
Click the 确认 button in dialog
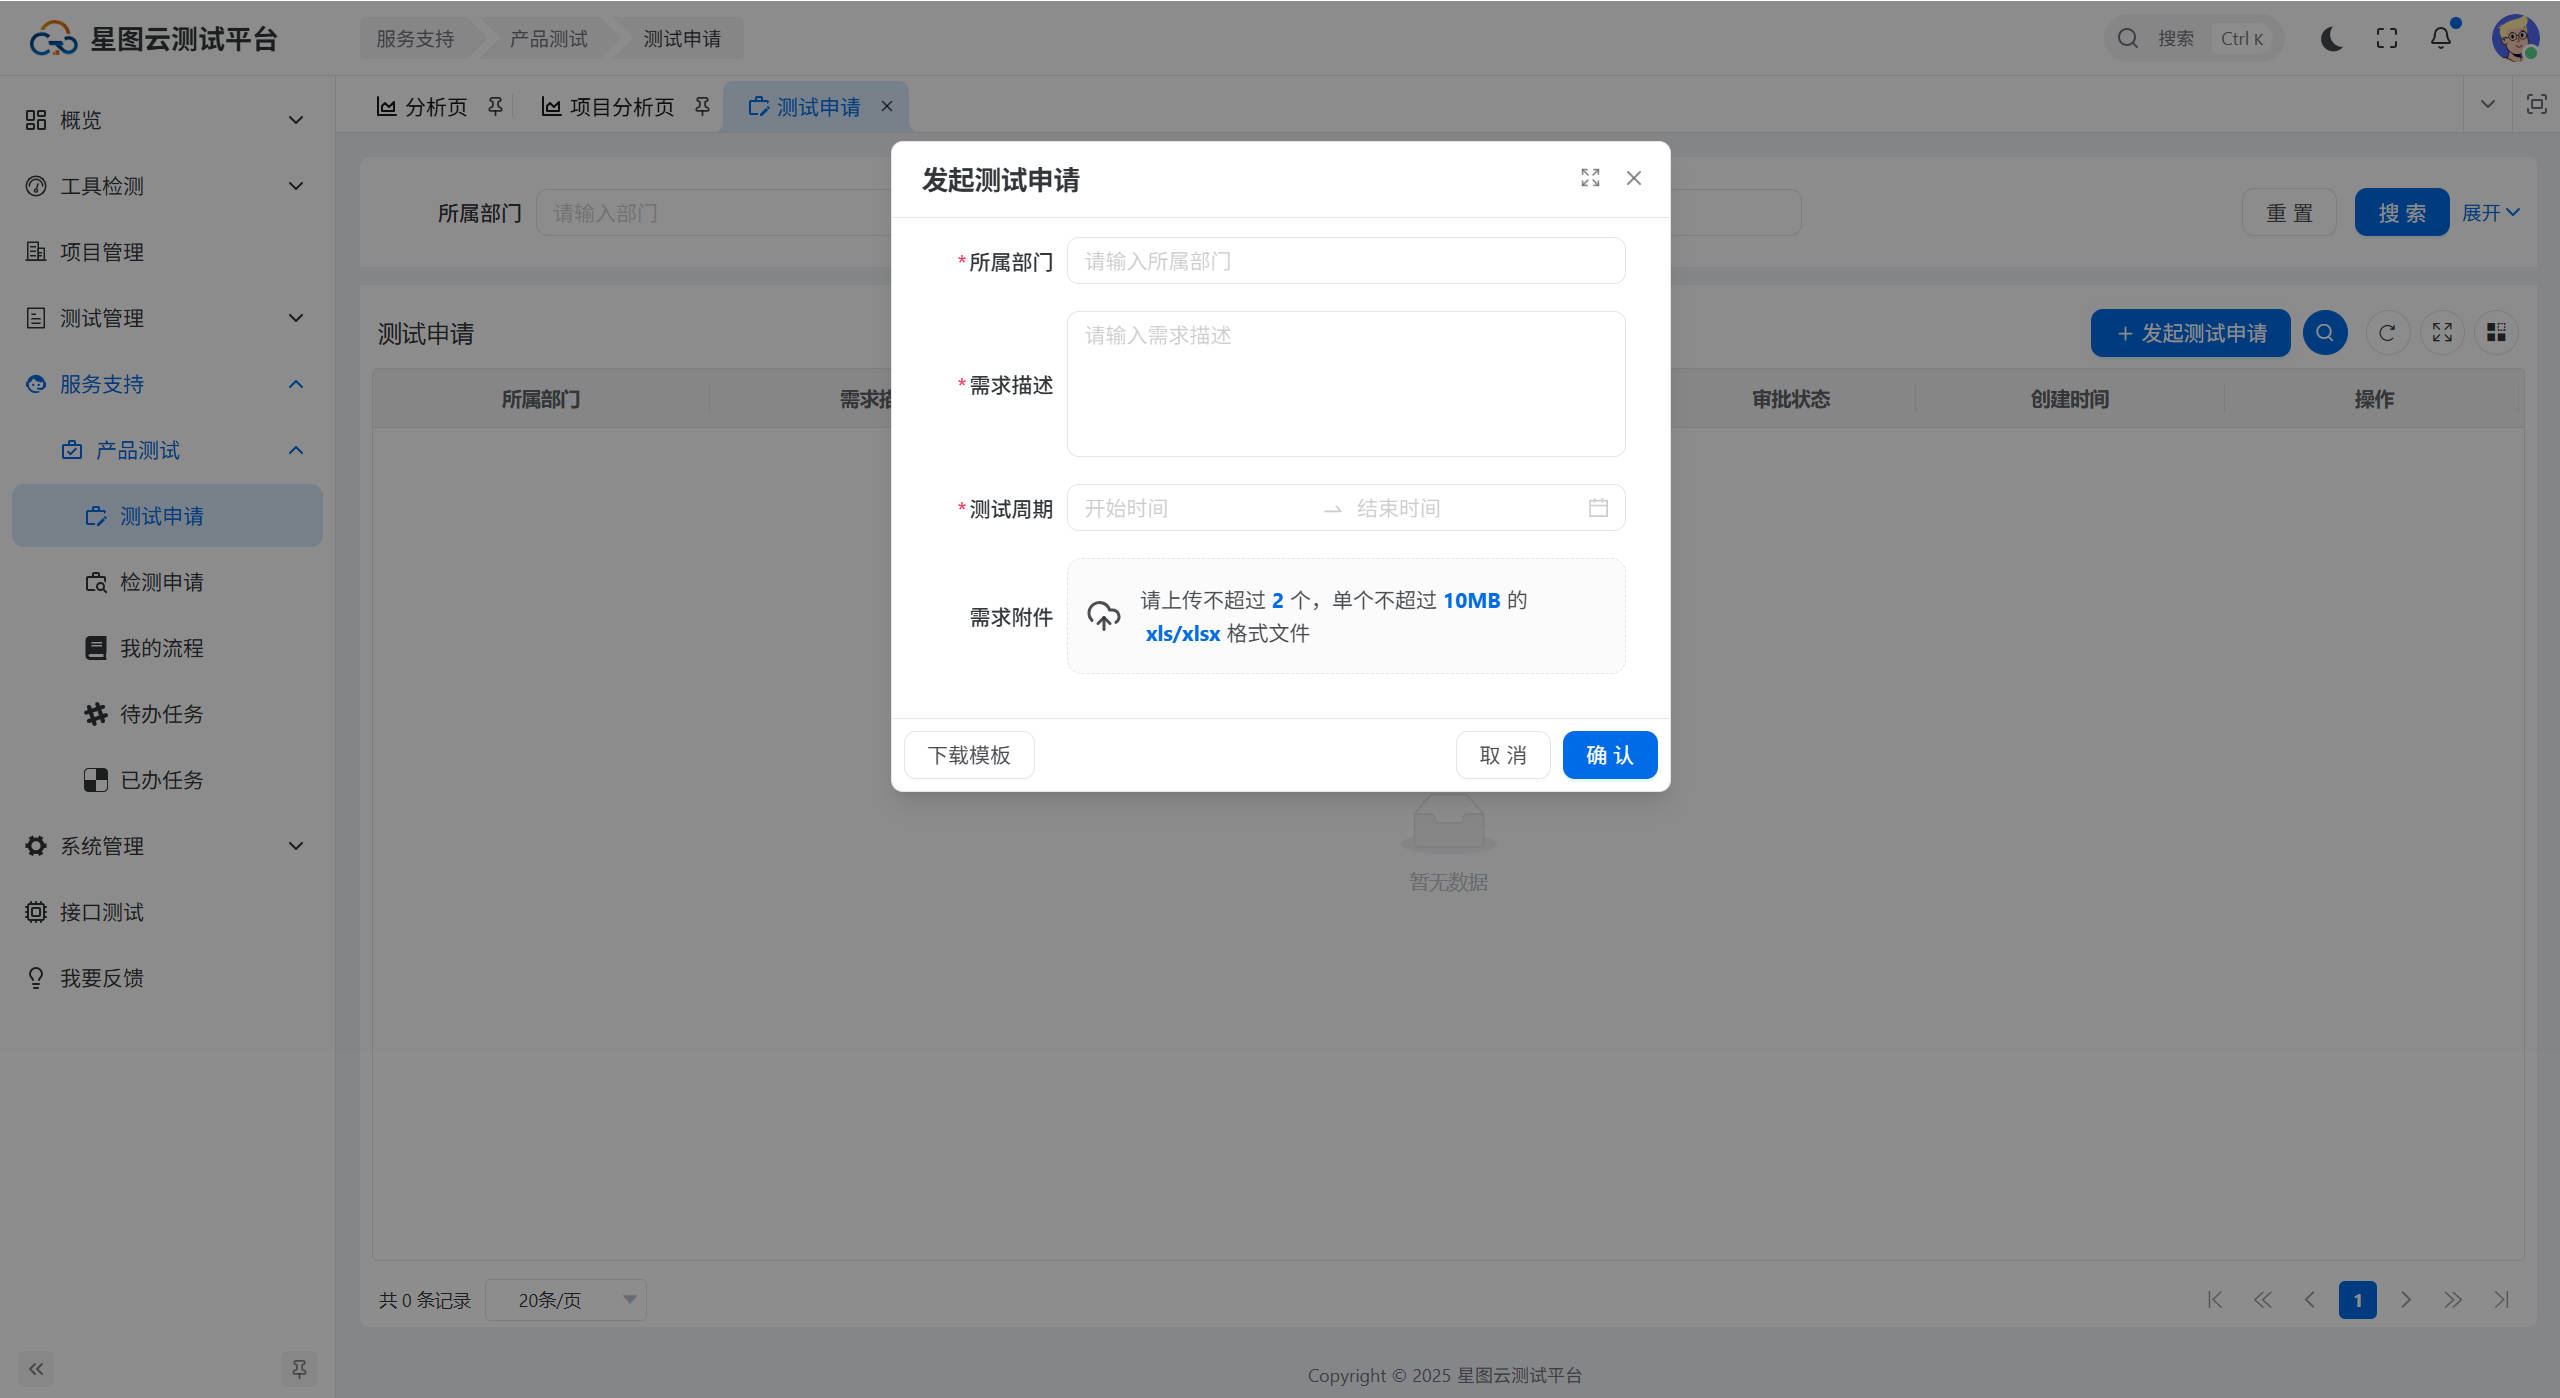click(x=1609, y=755)
